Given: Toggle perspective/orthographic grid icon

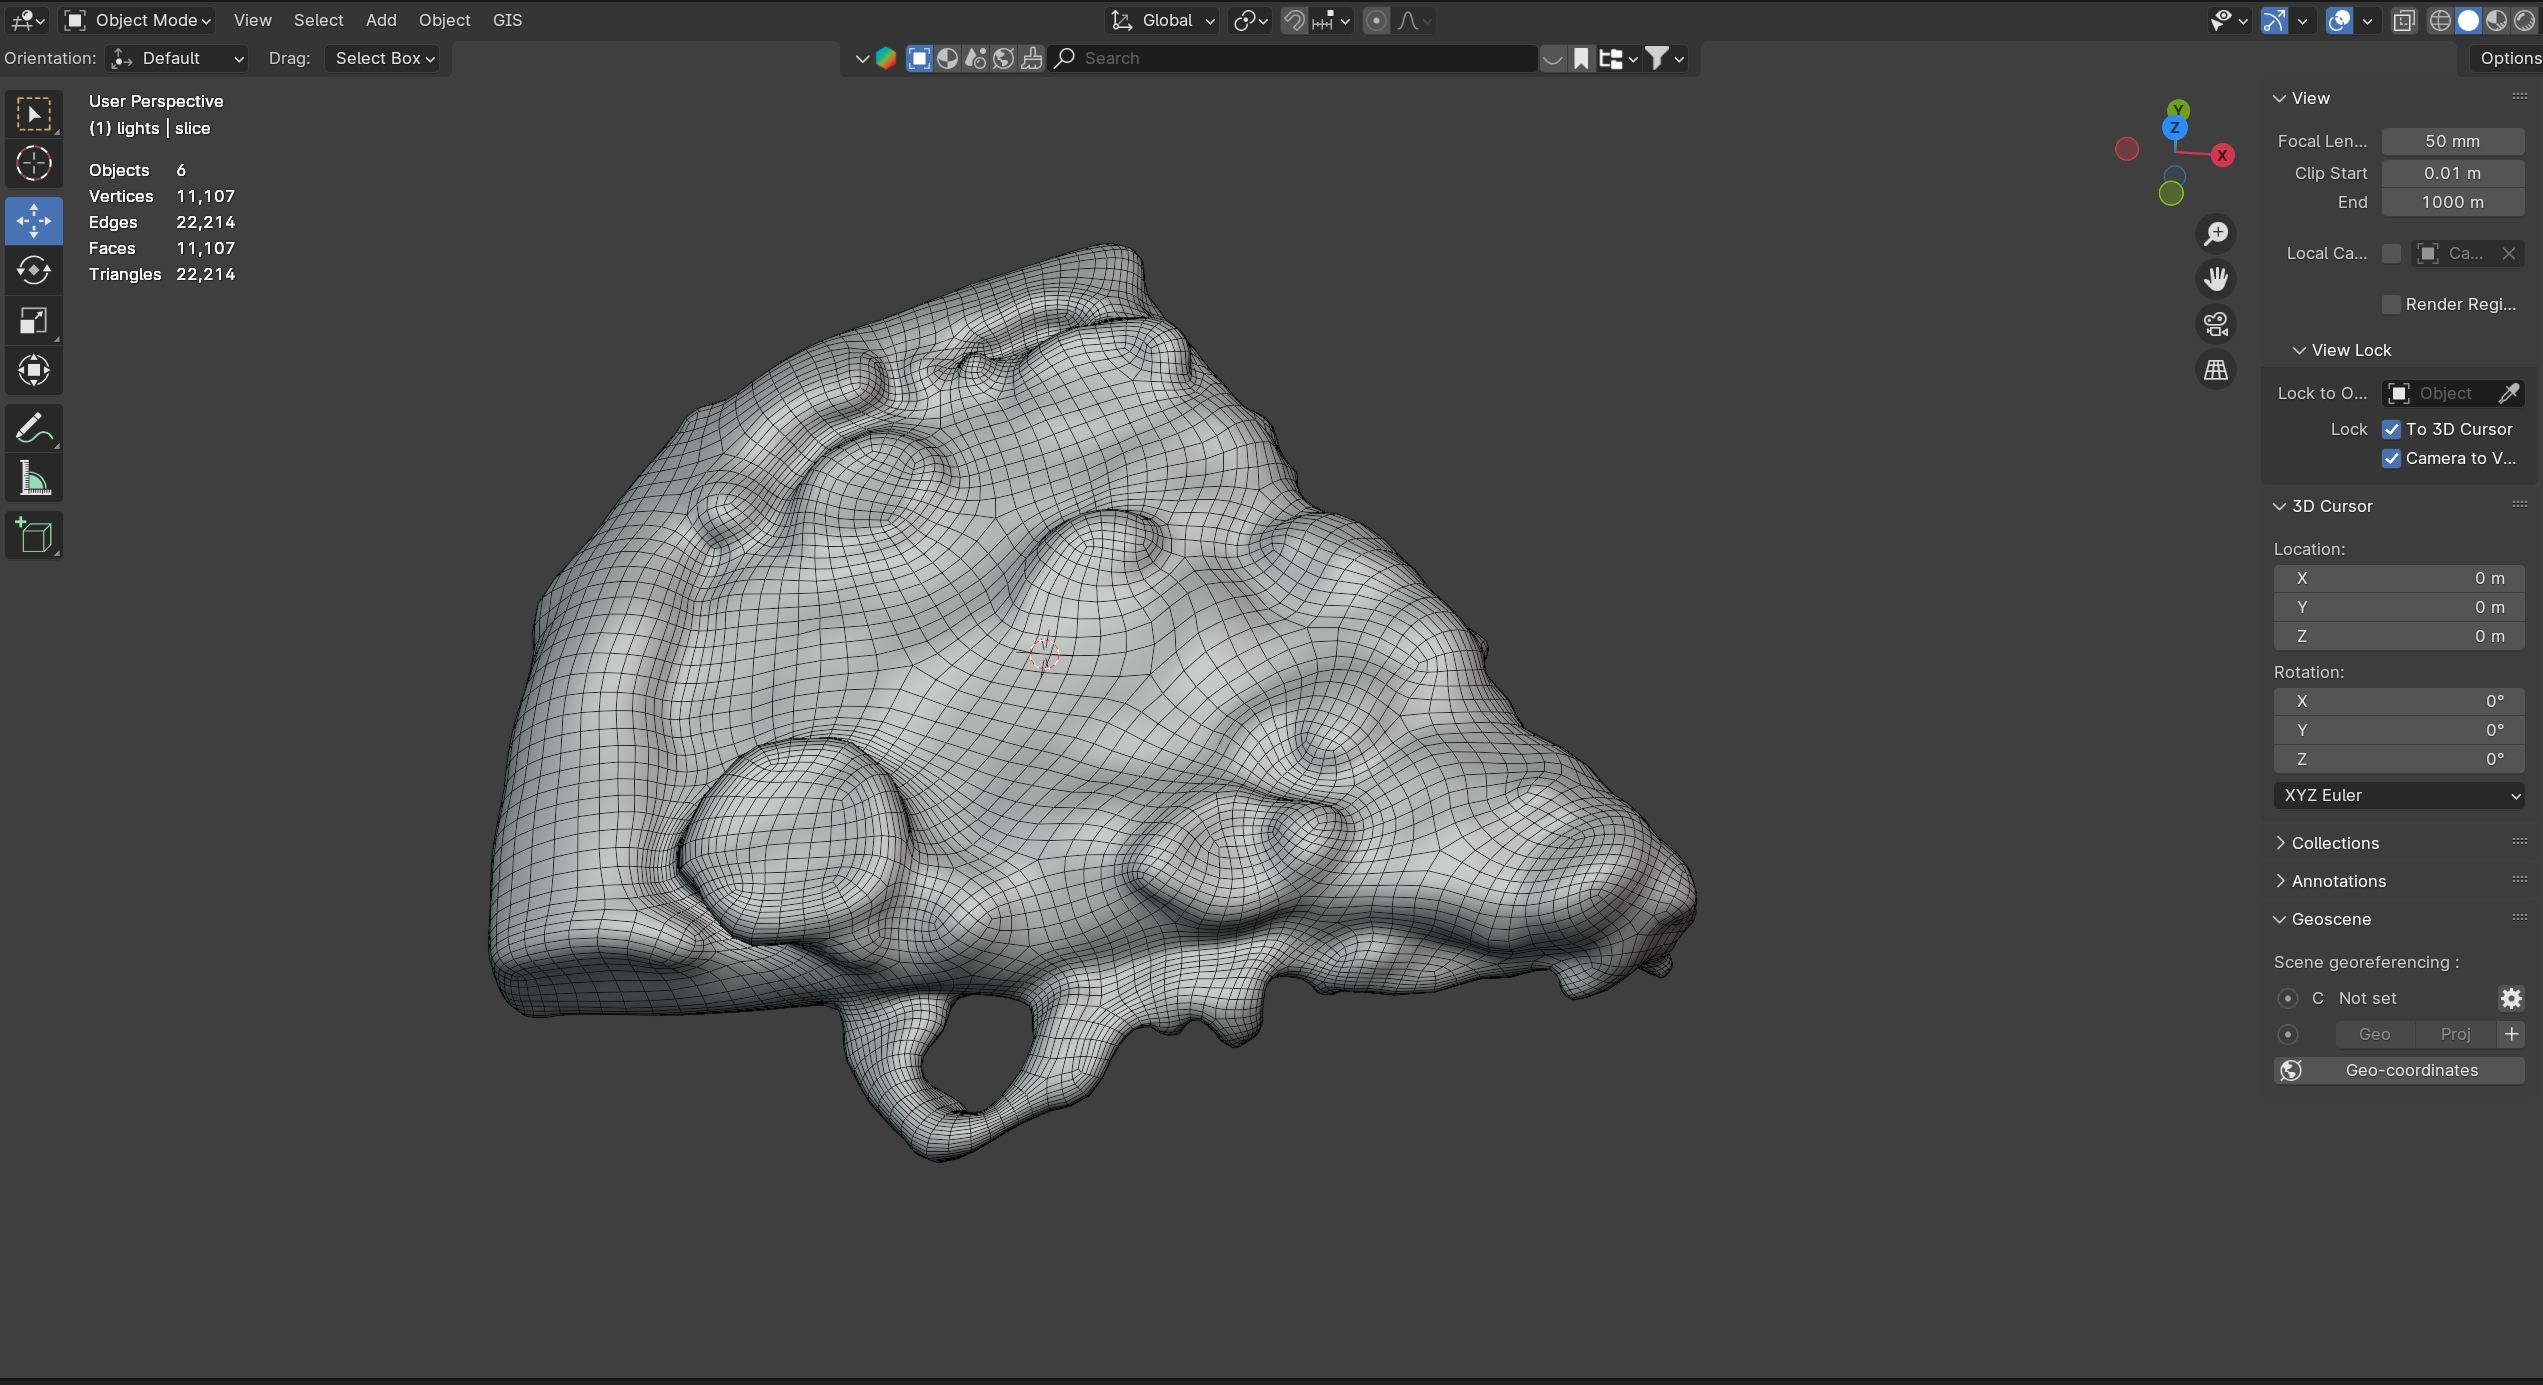Looking at the screenshot, I should point(2216,370).
